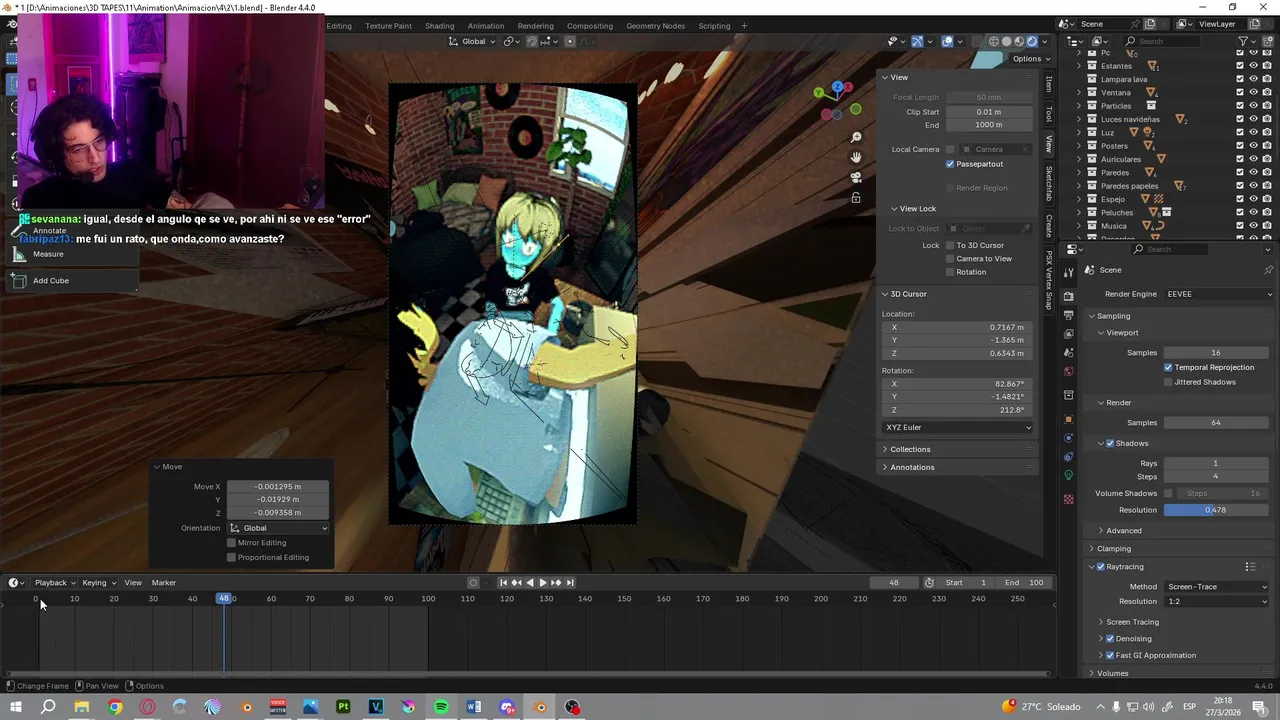The height and width of the screenshot is (720, 1280).
Task: Select wireframe viewport shading mode
Action: pos(993,41)
